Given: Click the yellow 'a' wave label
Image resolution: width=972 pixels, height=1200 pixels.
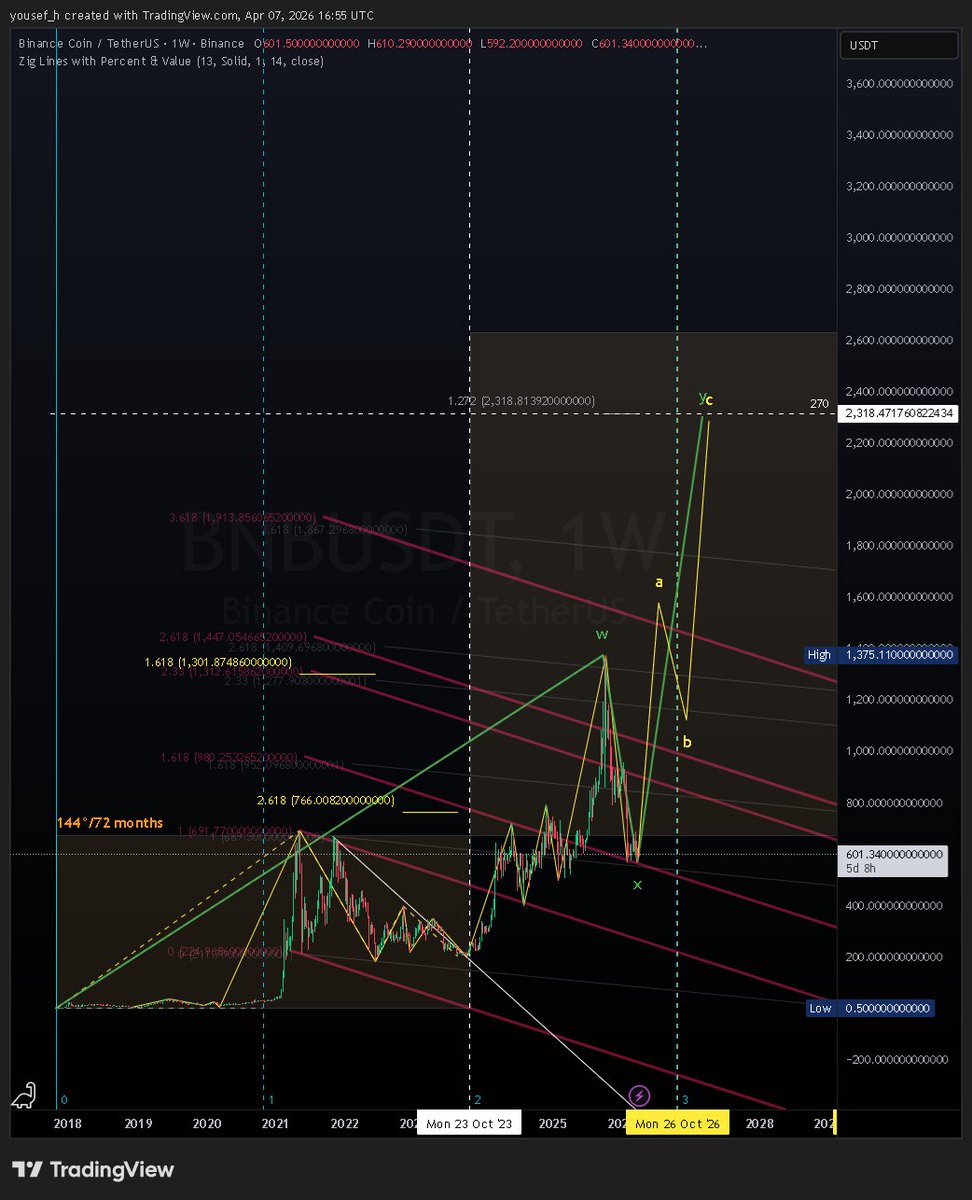Looking at the screenshot, I should tap(659, 582).
